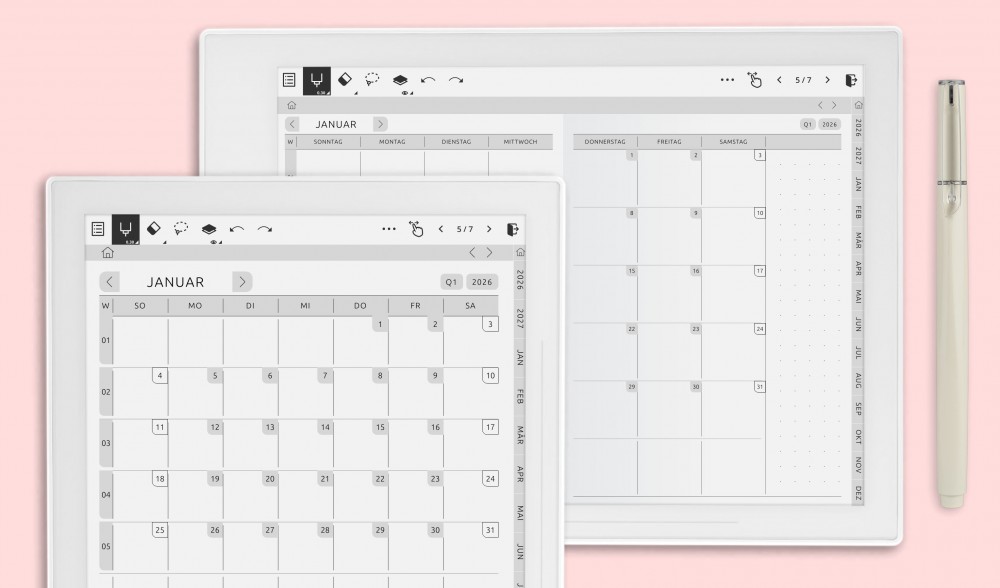Toggle the eraser tool on the back tablet
The image size is (1000, 588).
point(344,80)
